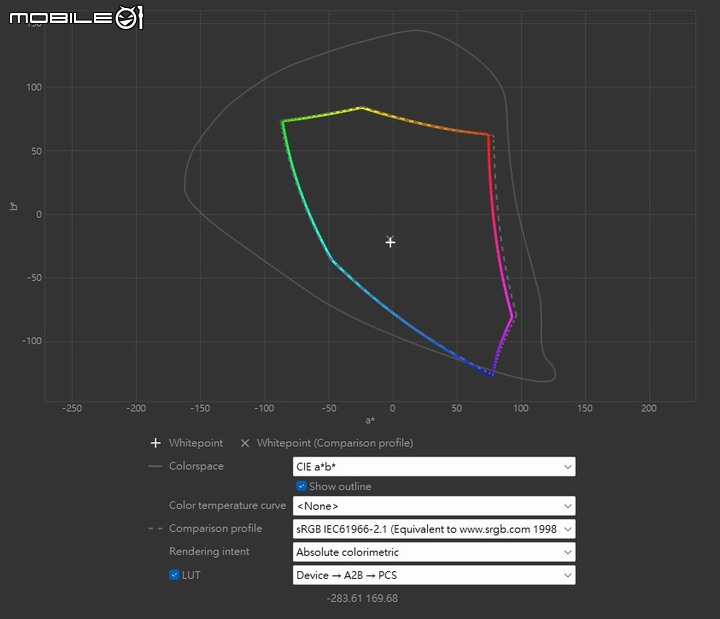The height and width of the screenshot is (619, 720).
Task: Open the Device → A2B → PCS dropdown
Action: click(433, 575)
